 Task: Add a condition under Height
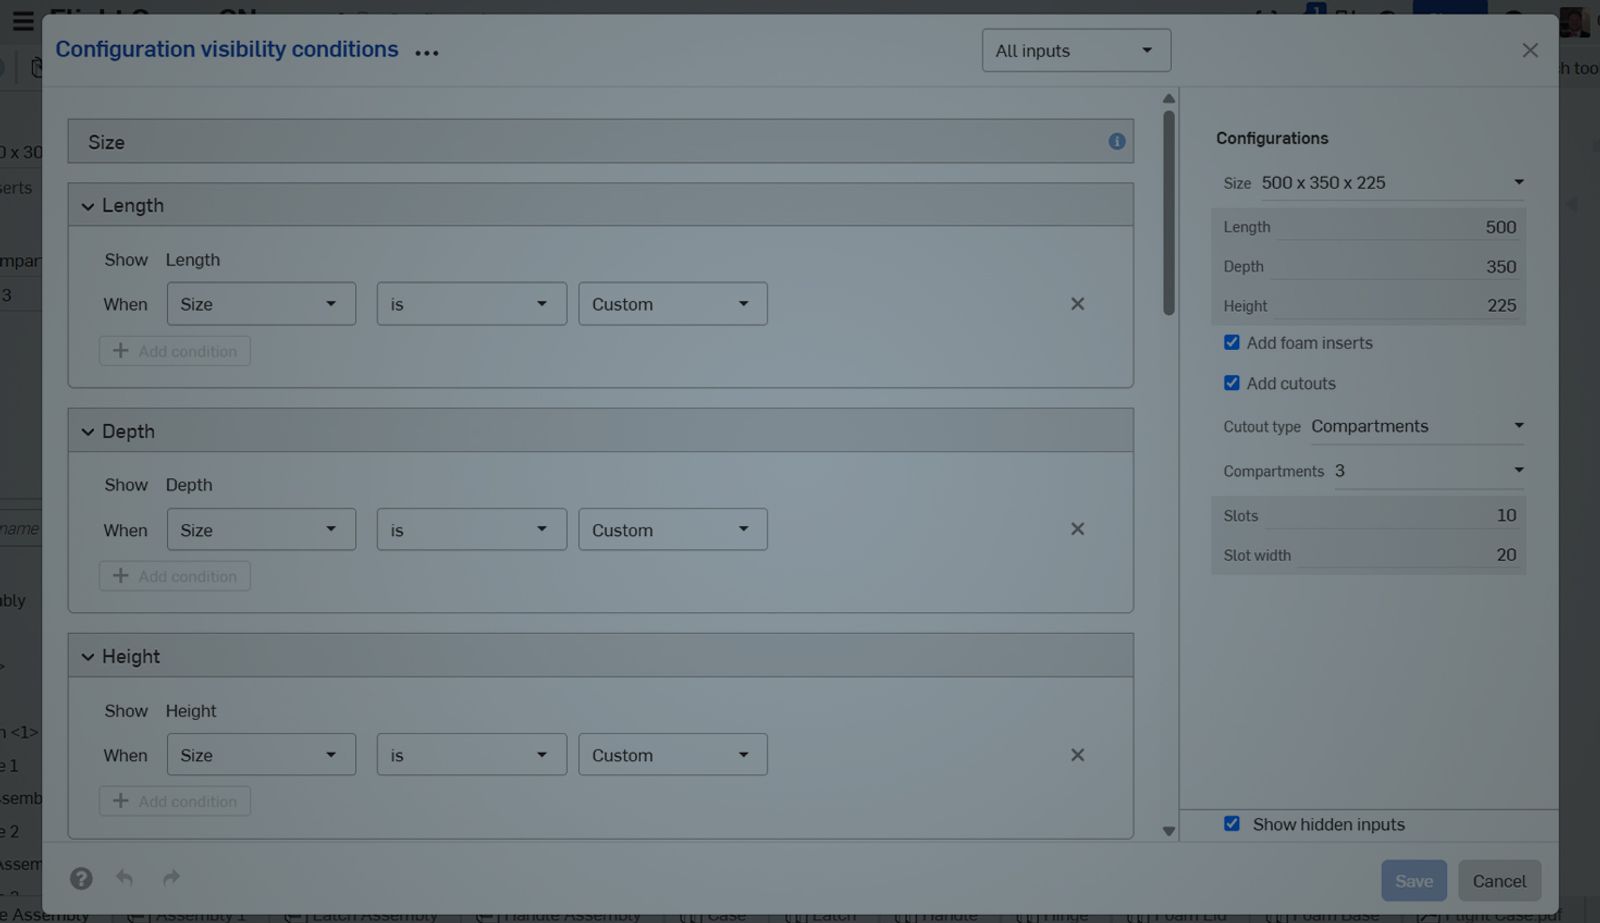click(174, 800)
